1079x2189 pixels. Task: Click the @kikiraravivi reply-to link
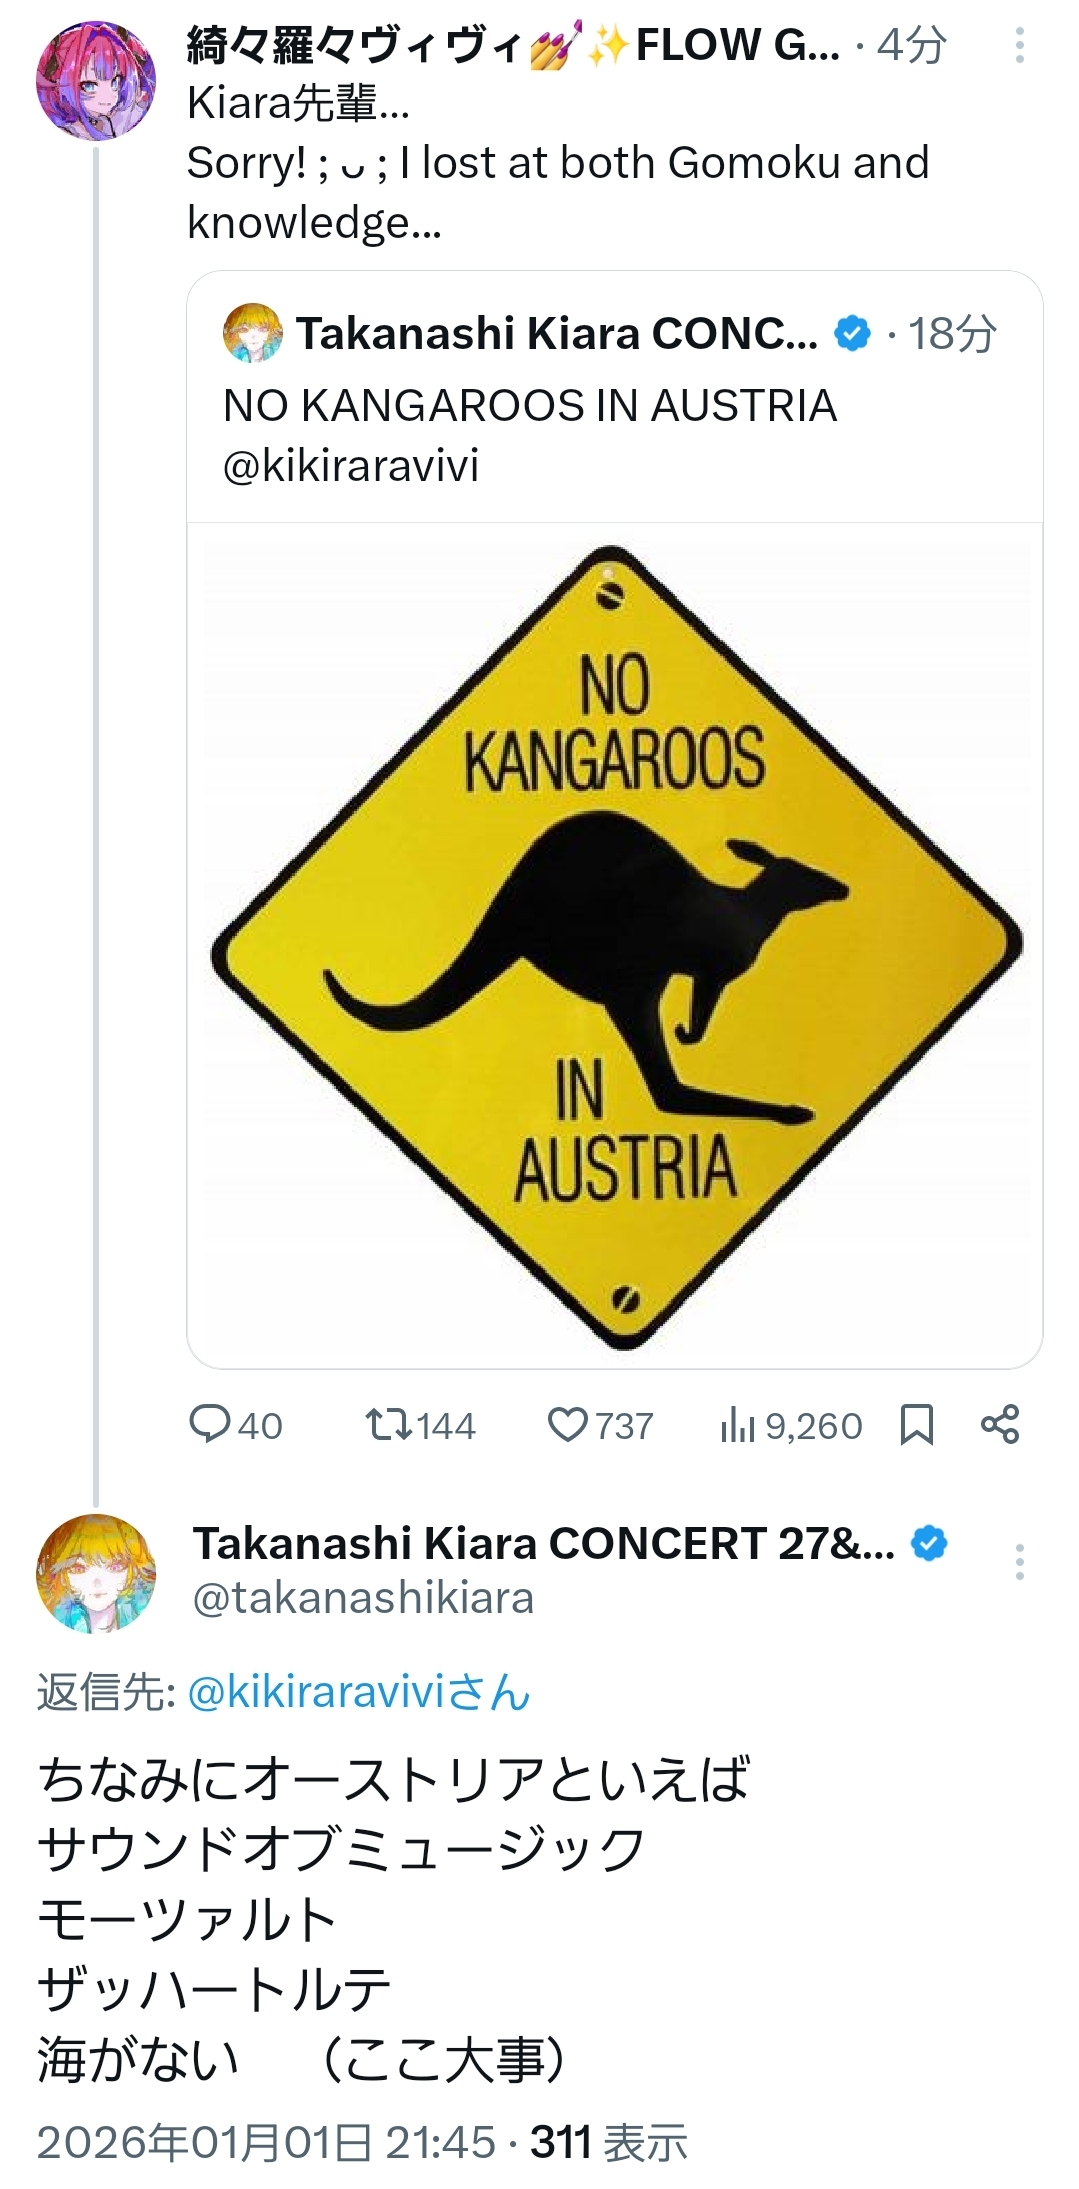(x=358, y=1693)
